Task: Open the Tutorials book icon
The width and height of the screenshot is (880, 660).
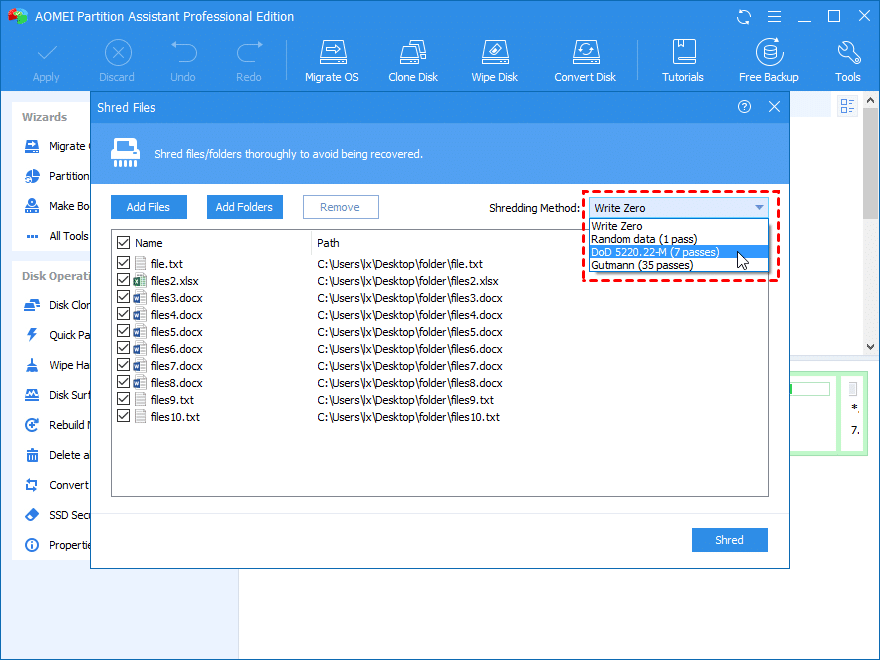Action: 684,52
